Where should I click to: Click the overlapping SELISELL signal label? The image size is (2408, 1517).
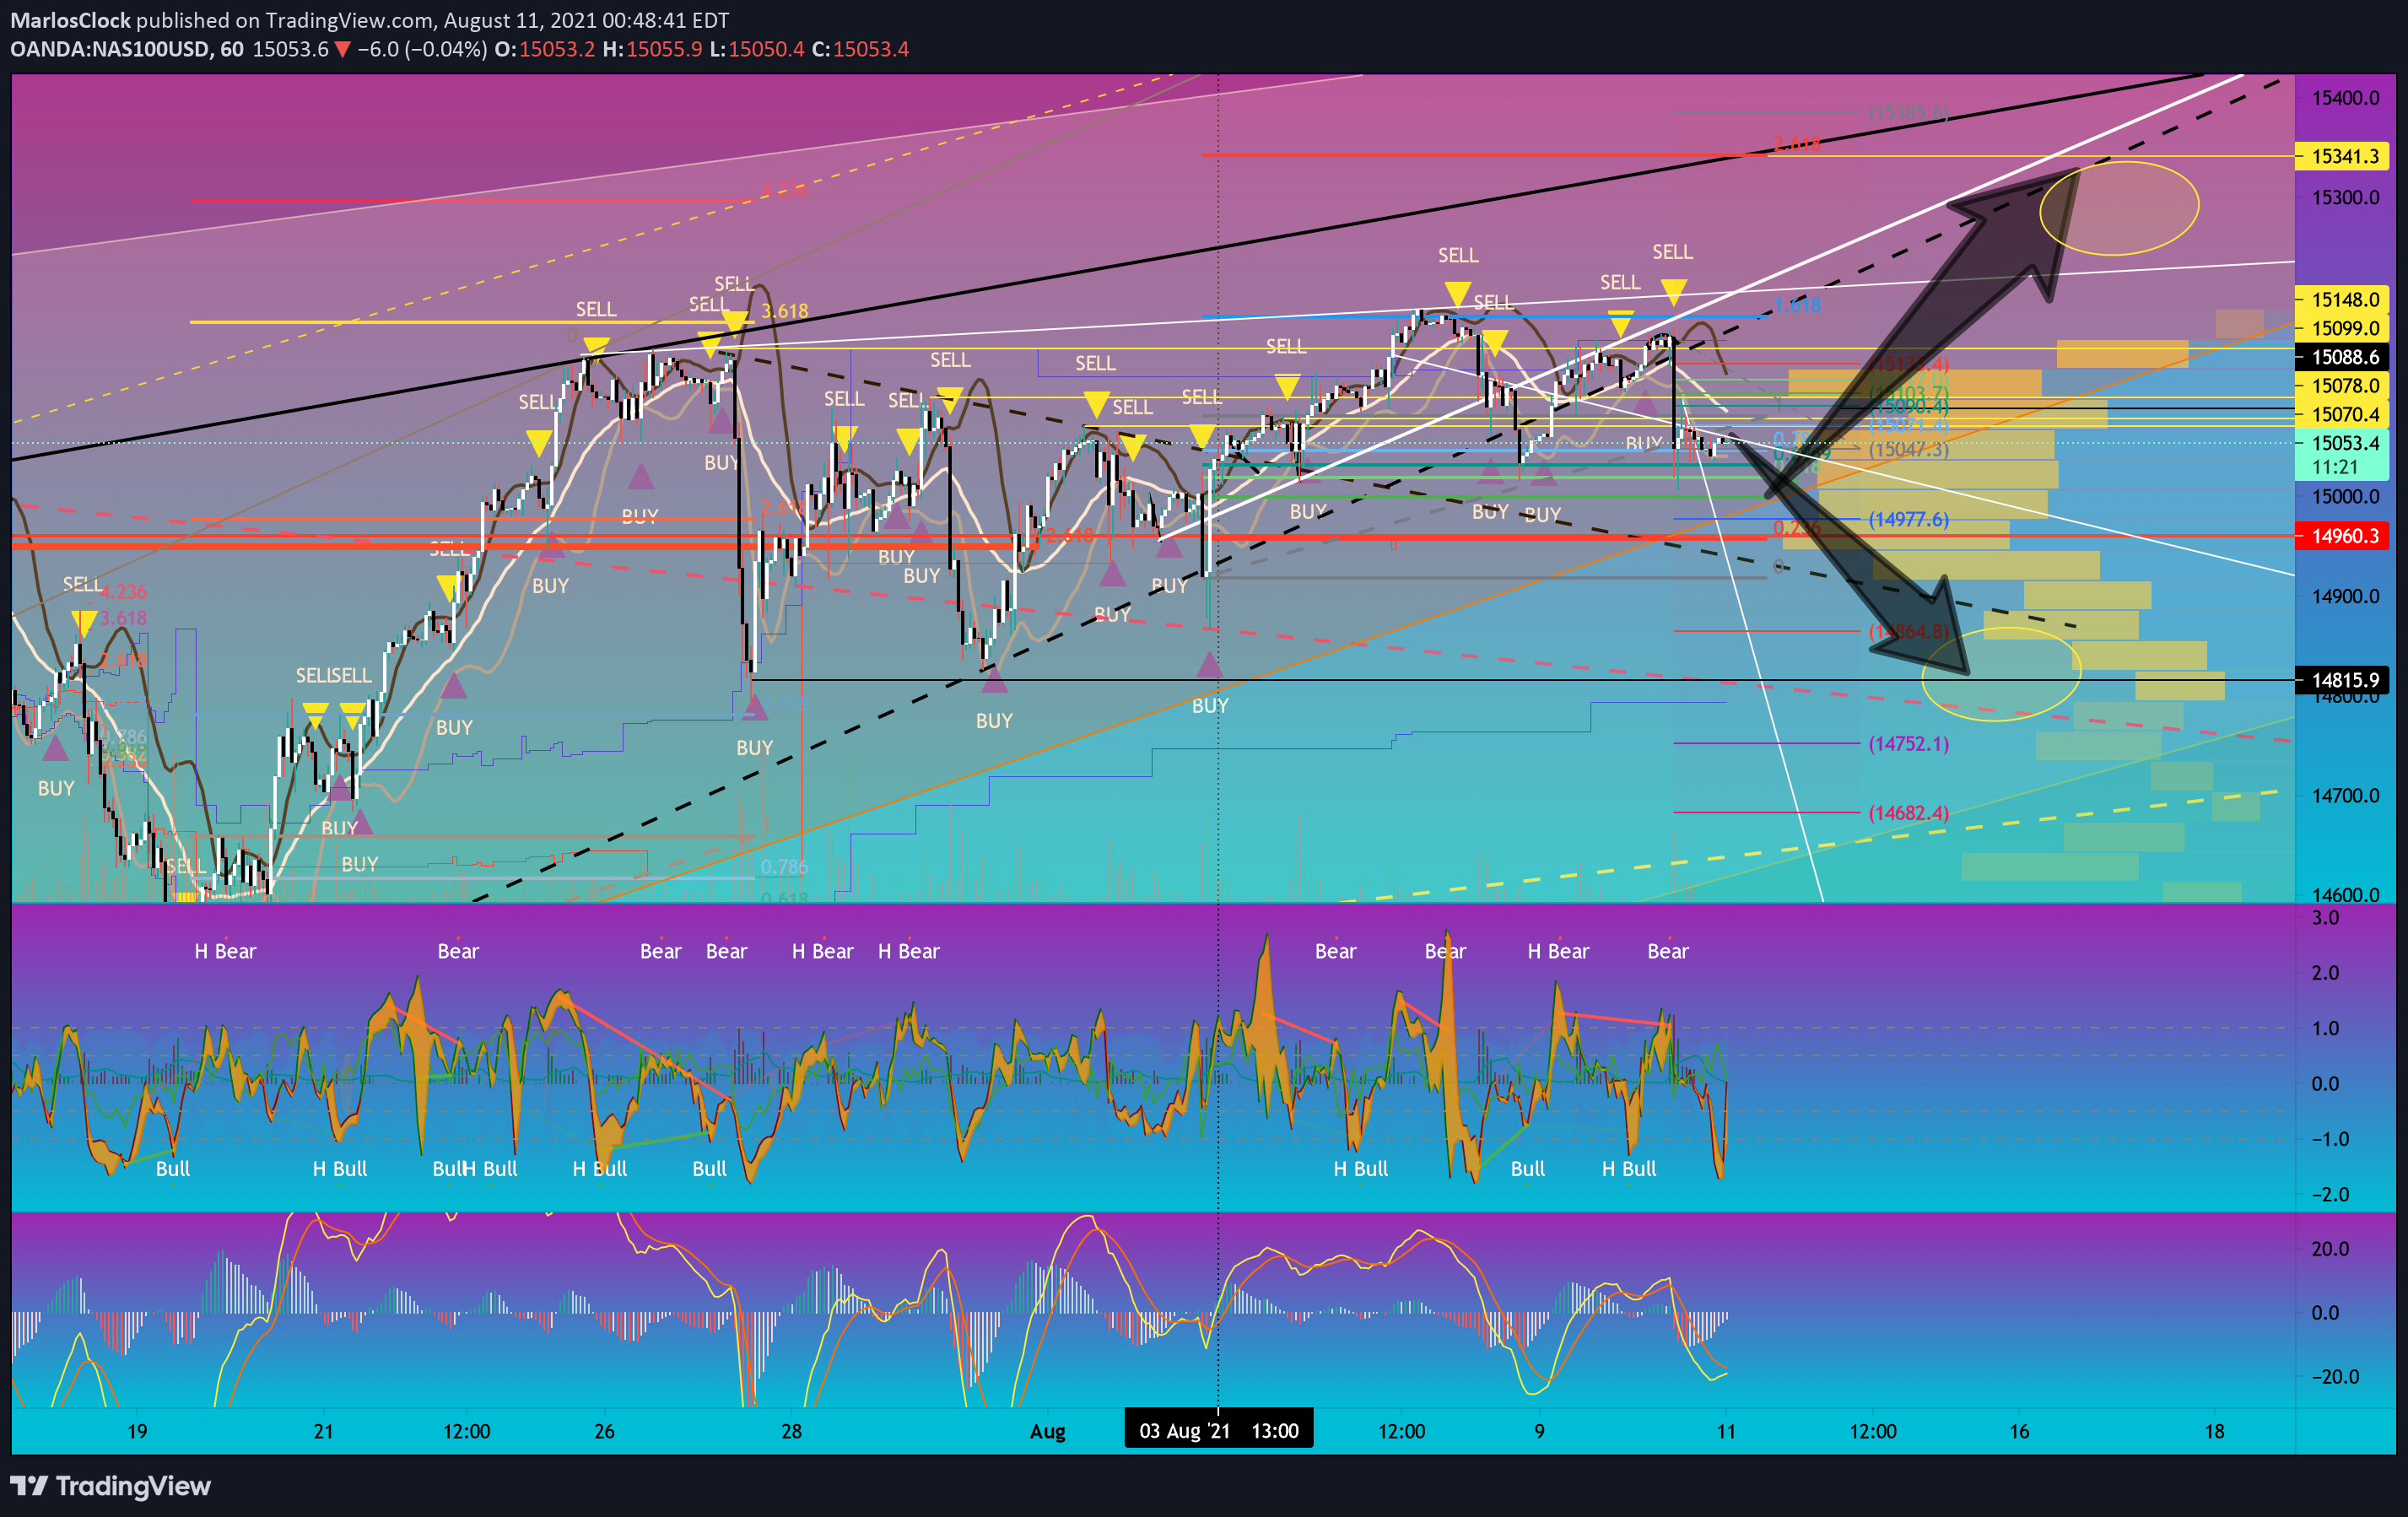(x=333, y=676)
